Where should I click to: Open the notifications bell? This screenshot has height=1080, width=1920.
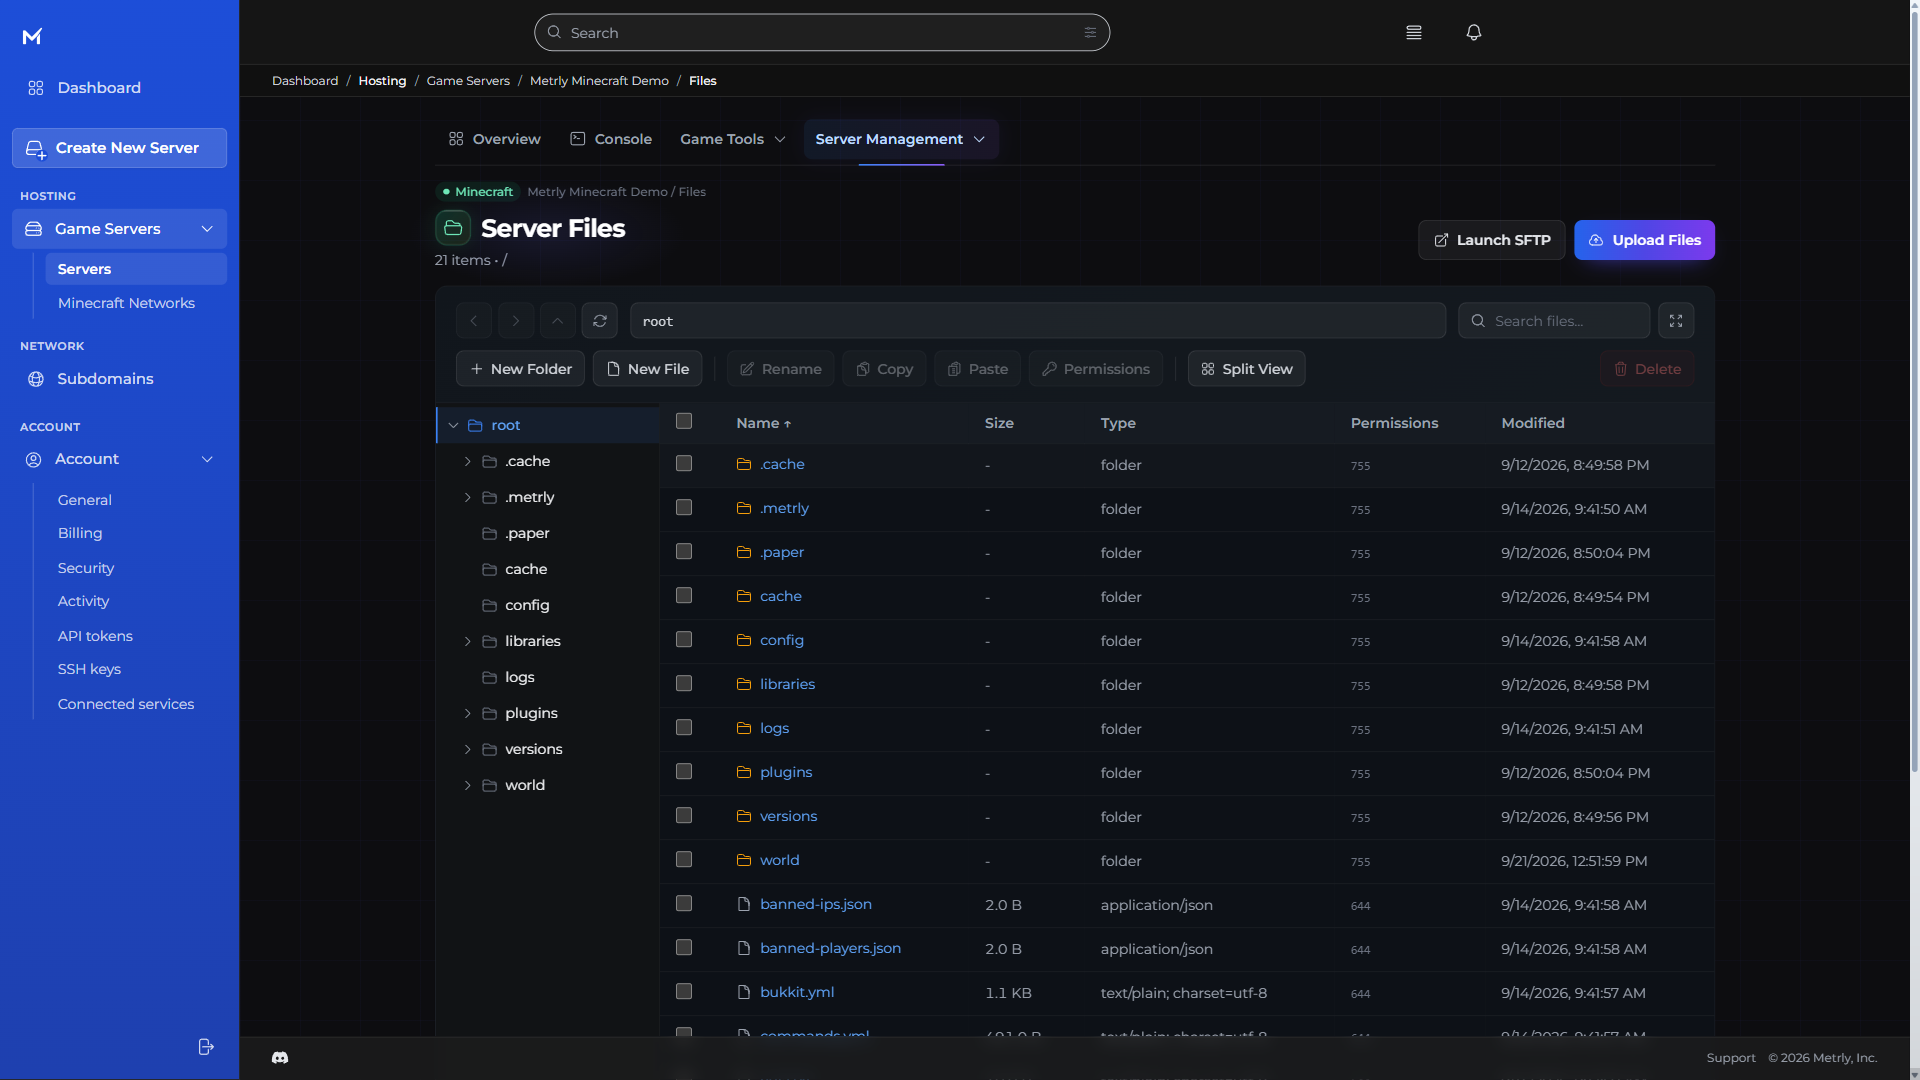[x=1473, y=33]
